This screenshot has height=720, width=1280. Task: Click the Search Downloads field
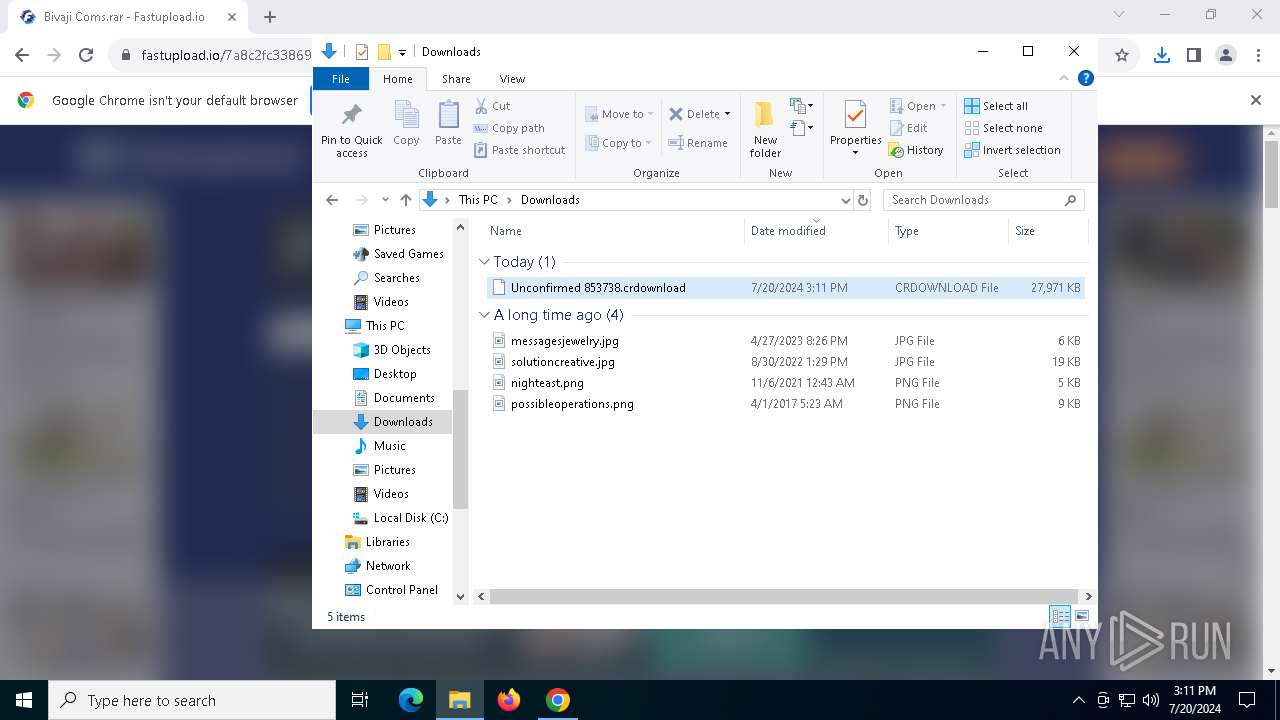tap(984, 200)
